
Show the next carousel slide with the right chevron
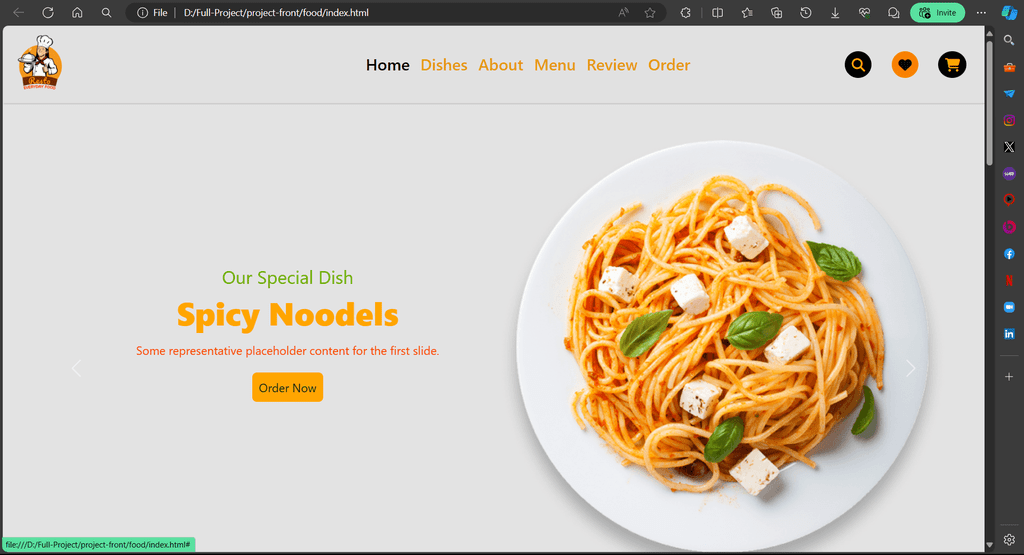click(910, 368)
